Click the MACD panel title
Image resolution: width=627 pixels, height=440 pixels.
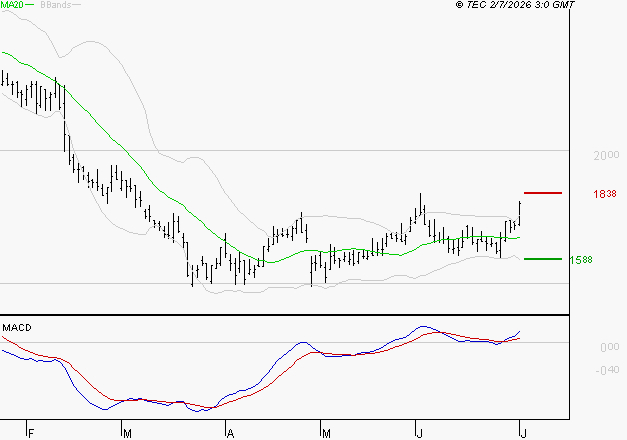click(x=17, y=328)
